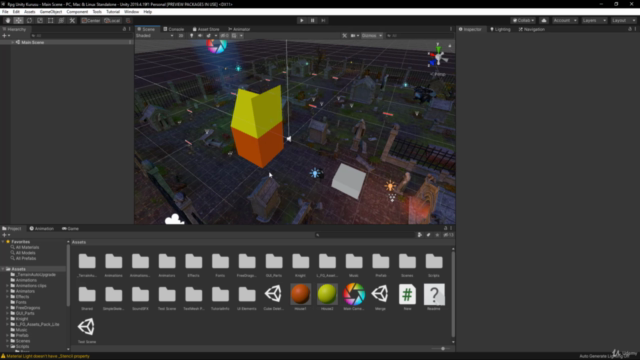Viewport: 640px width, 360px height.
Task: Select the Scale tool in the toolbar
Action: tap(40, 20)
